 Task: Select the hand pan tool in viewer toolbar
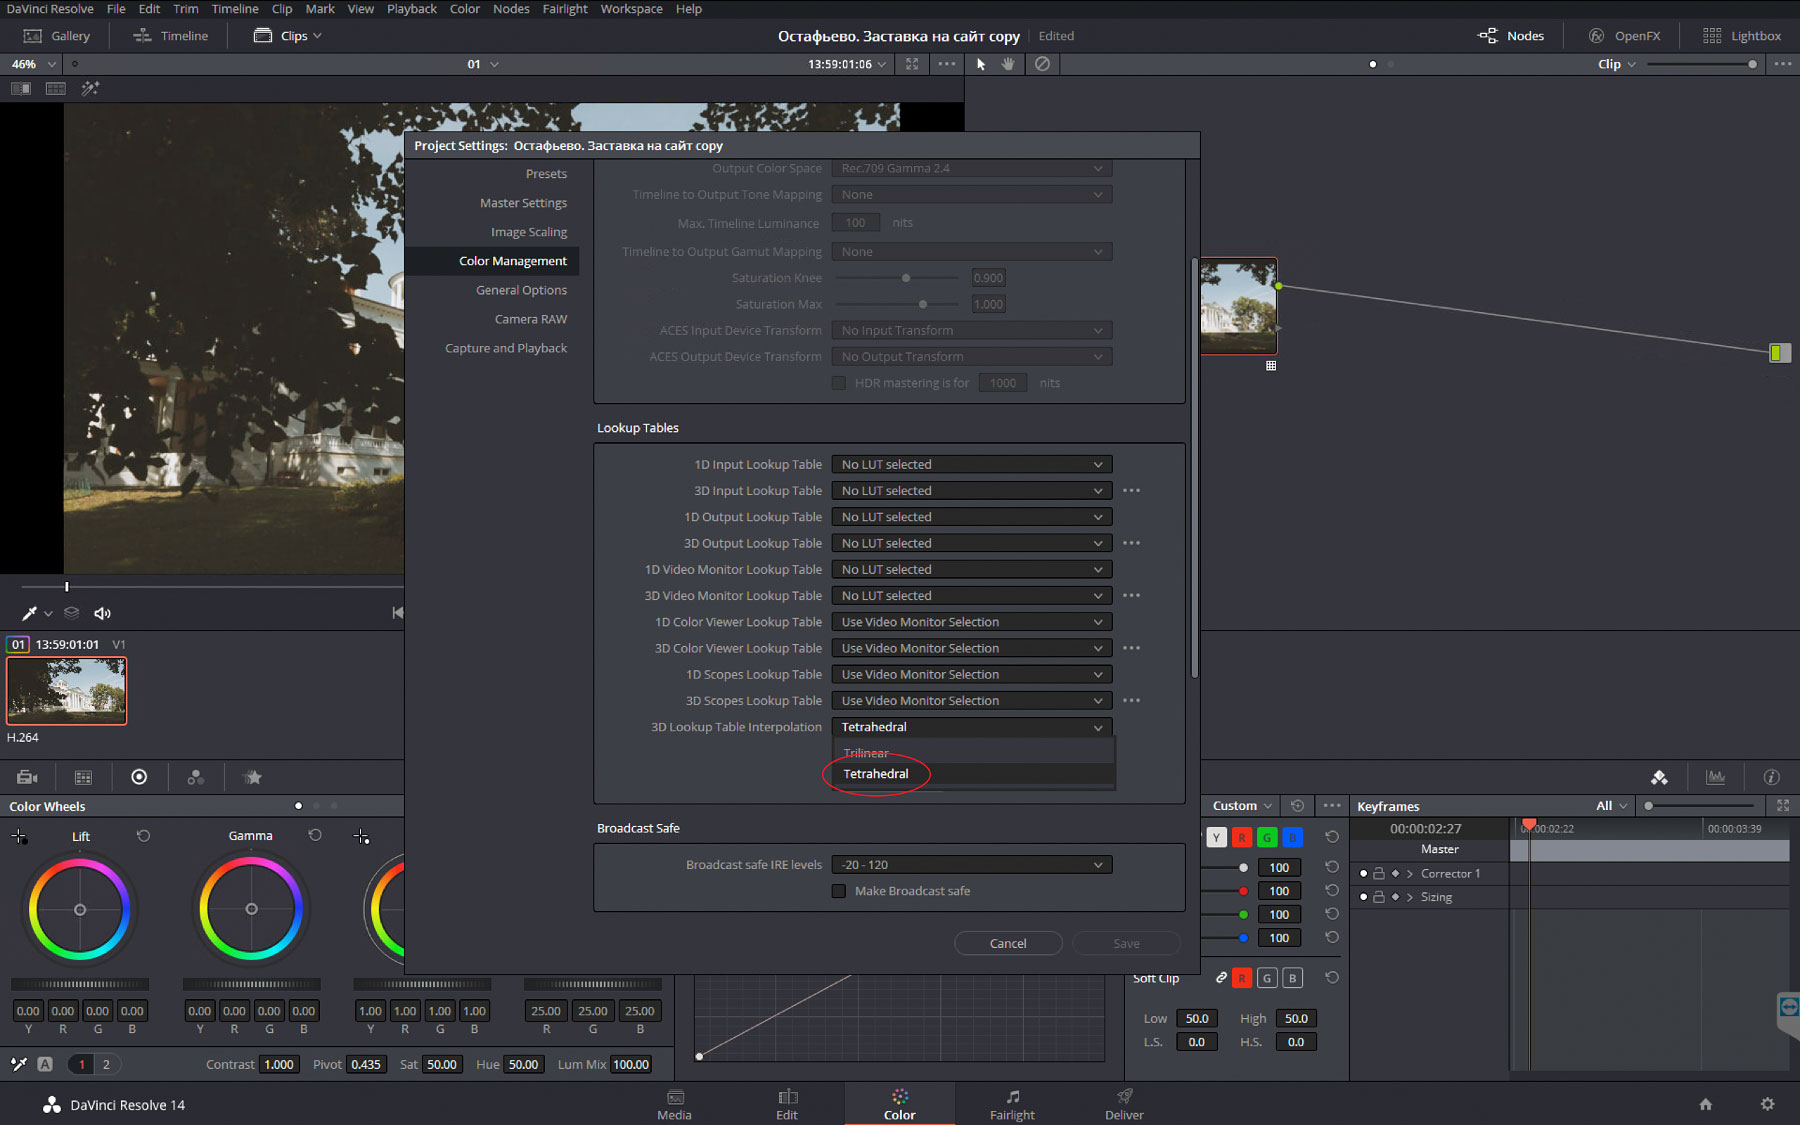1008,64
